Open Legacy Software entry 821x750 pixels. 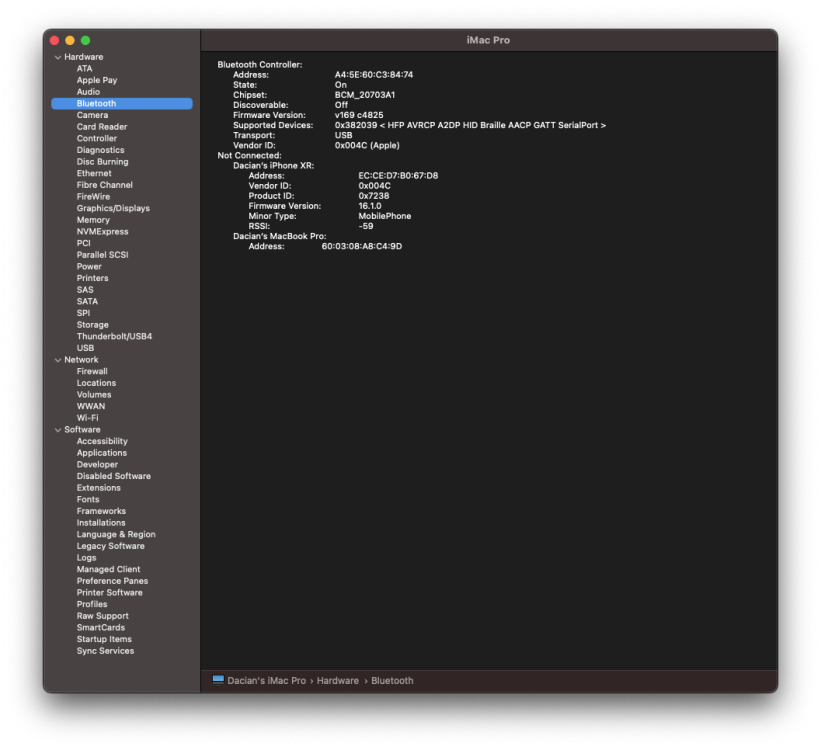coord(110,546)
